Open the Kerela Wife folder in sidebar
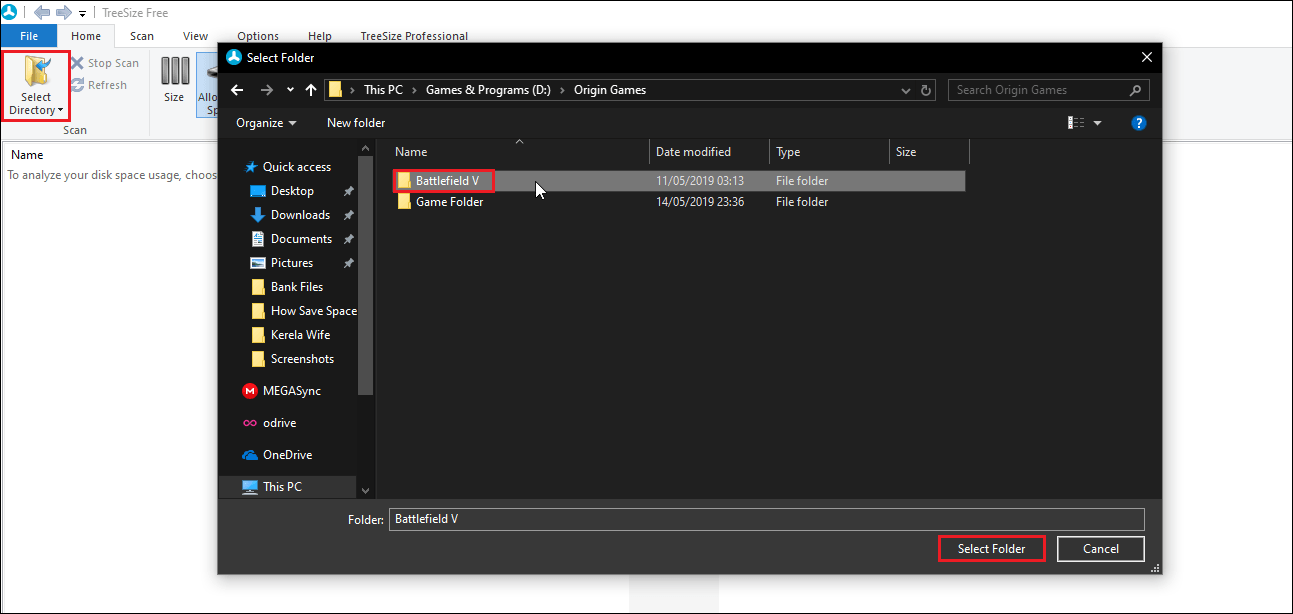 pyautogui.click(x=290, y=335)
